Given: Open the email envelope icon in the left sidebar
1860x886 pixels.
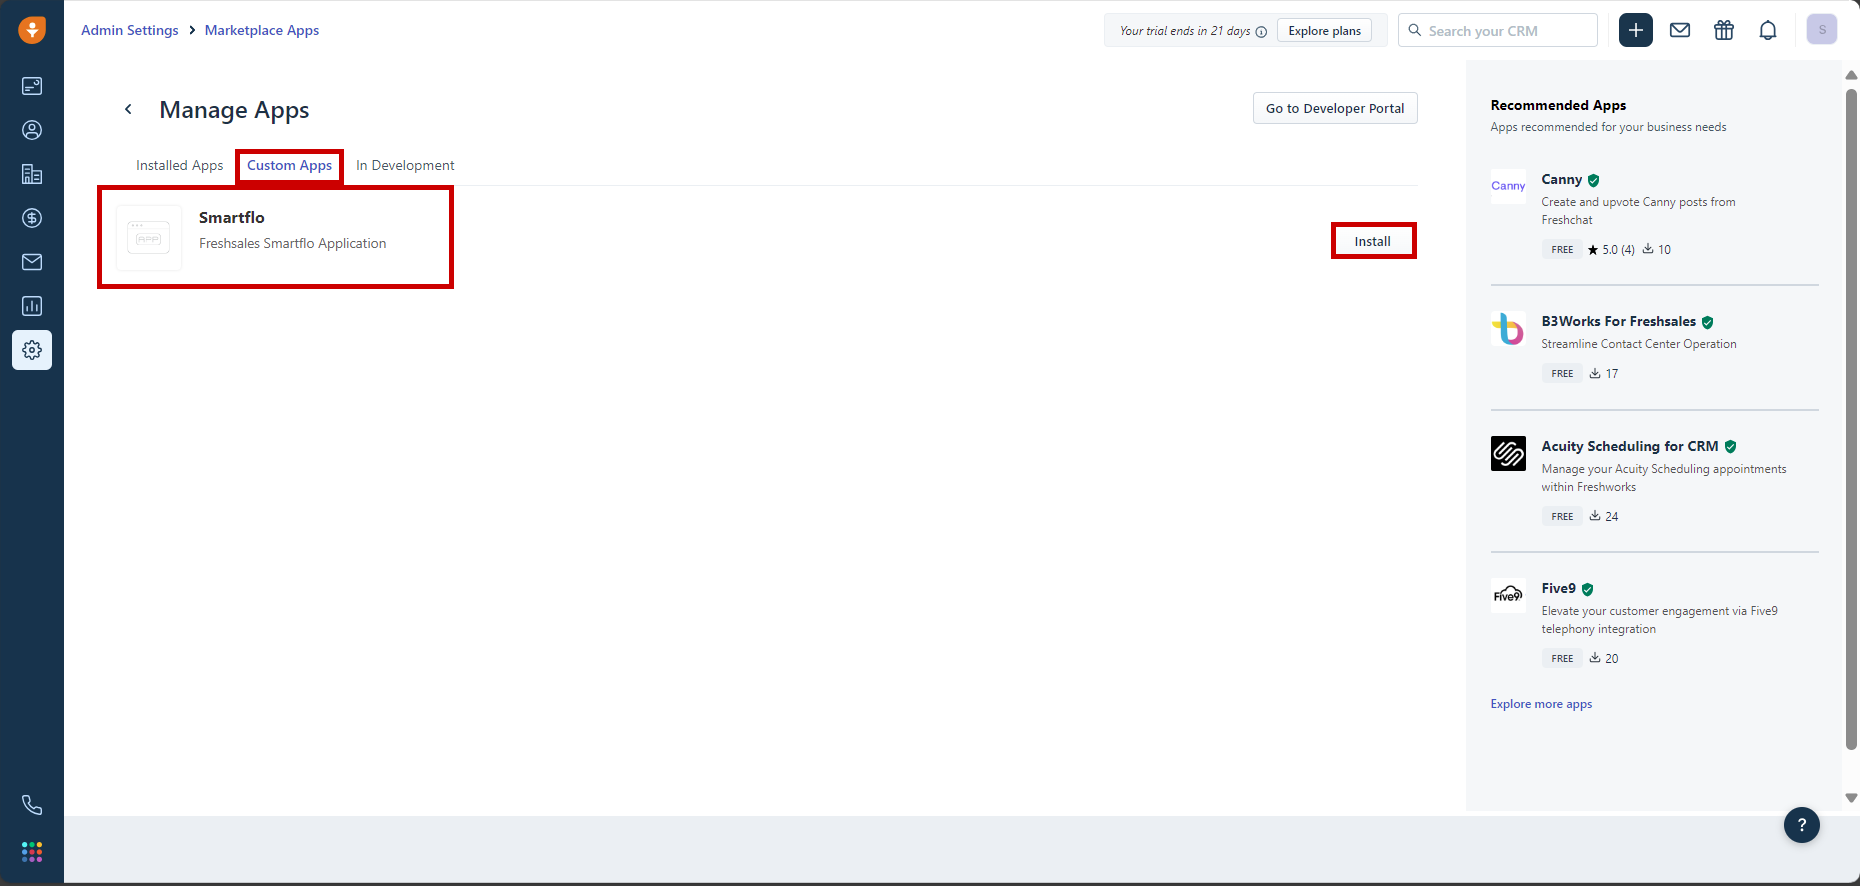Looking at the screenshot, I should (32, 262).
